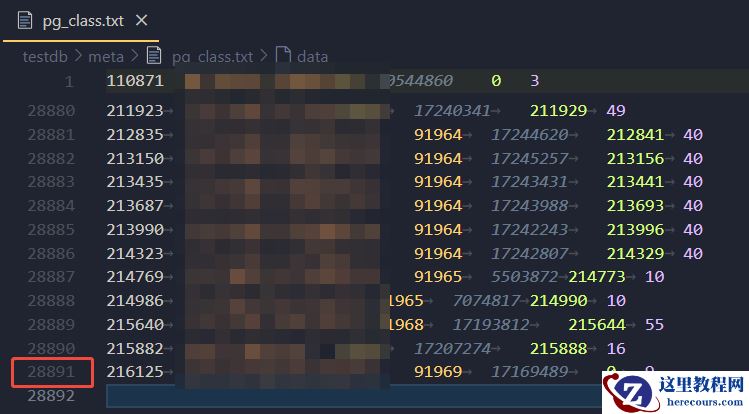Click line number 28888
Viewport: 749px width, 414px height.
(51, 301)
